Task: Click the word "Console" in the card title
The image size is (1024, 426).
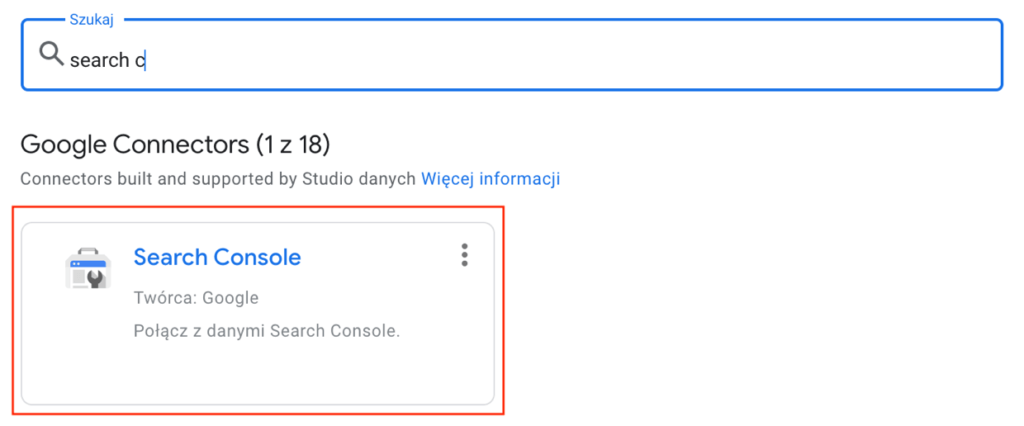Action: coord(257,257)
